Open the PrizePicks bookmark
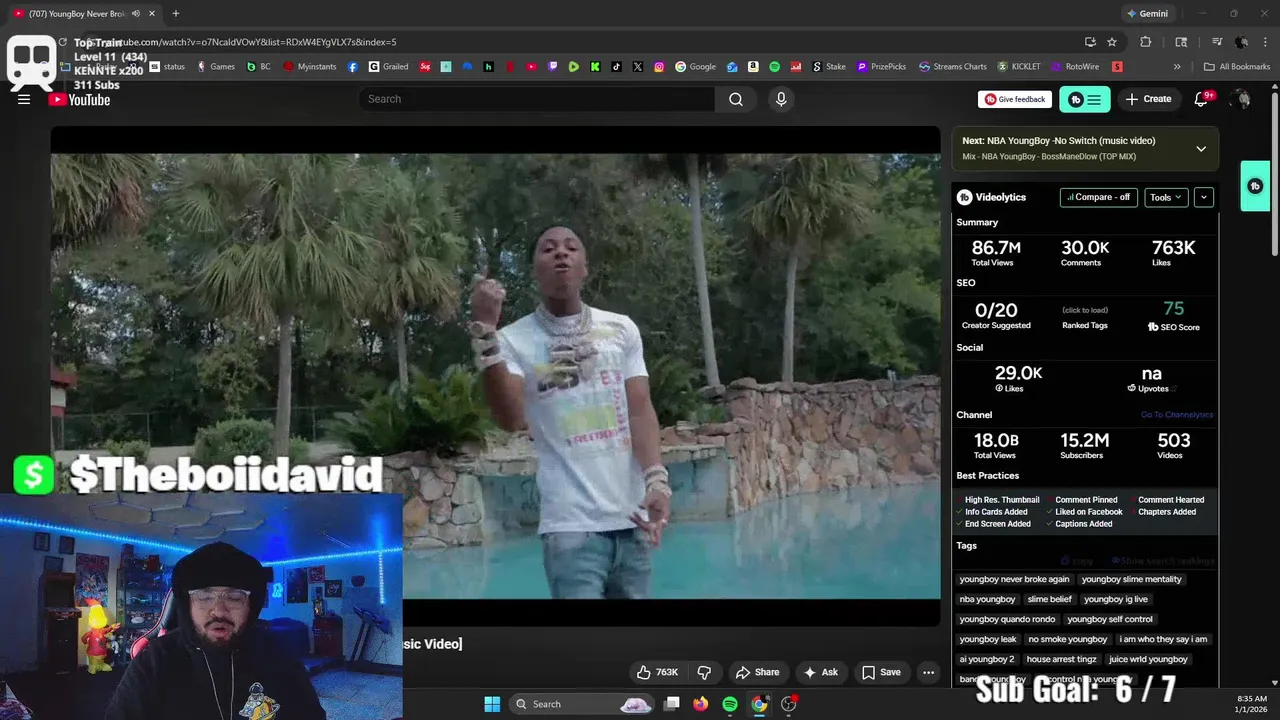This screenshot has height=720, width=1280. pos(882,67)
